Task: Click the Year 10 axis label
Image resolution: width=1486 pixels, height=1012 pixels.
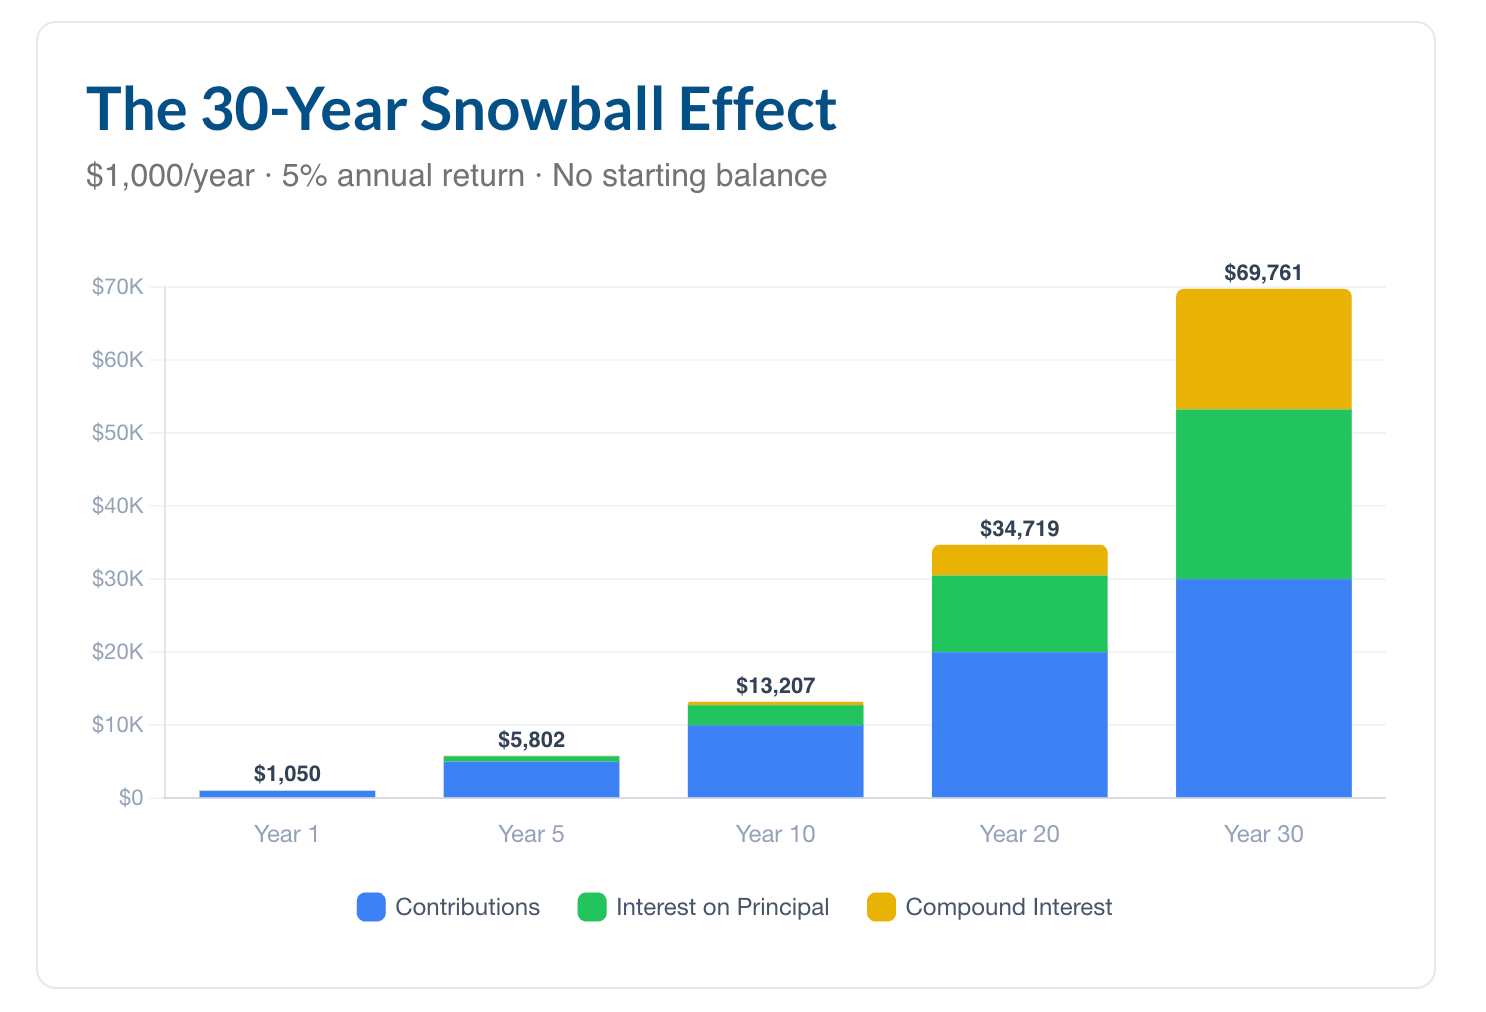Action: [x=775, y=834]
